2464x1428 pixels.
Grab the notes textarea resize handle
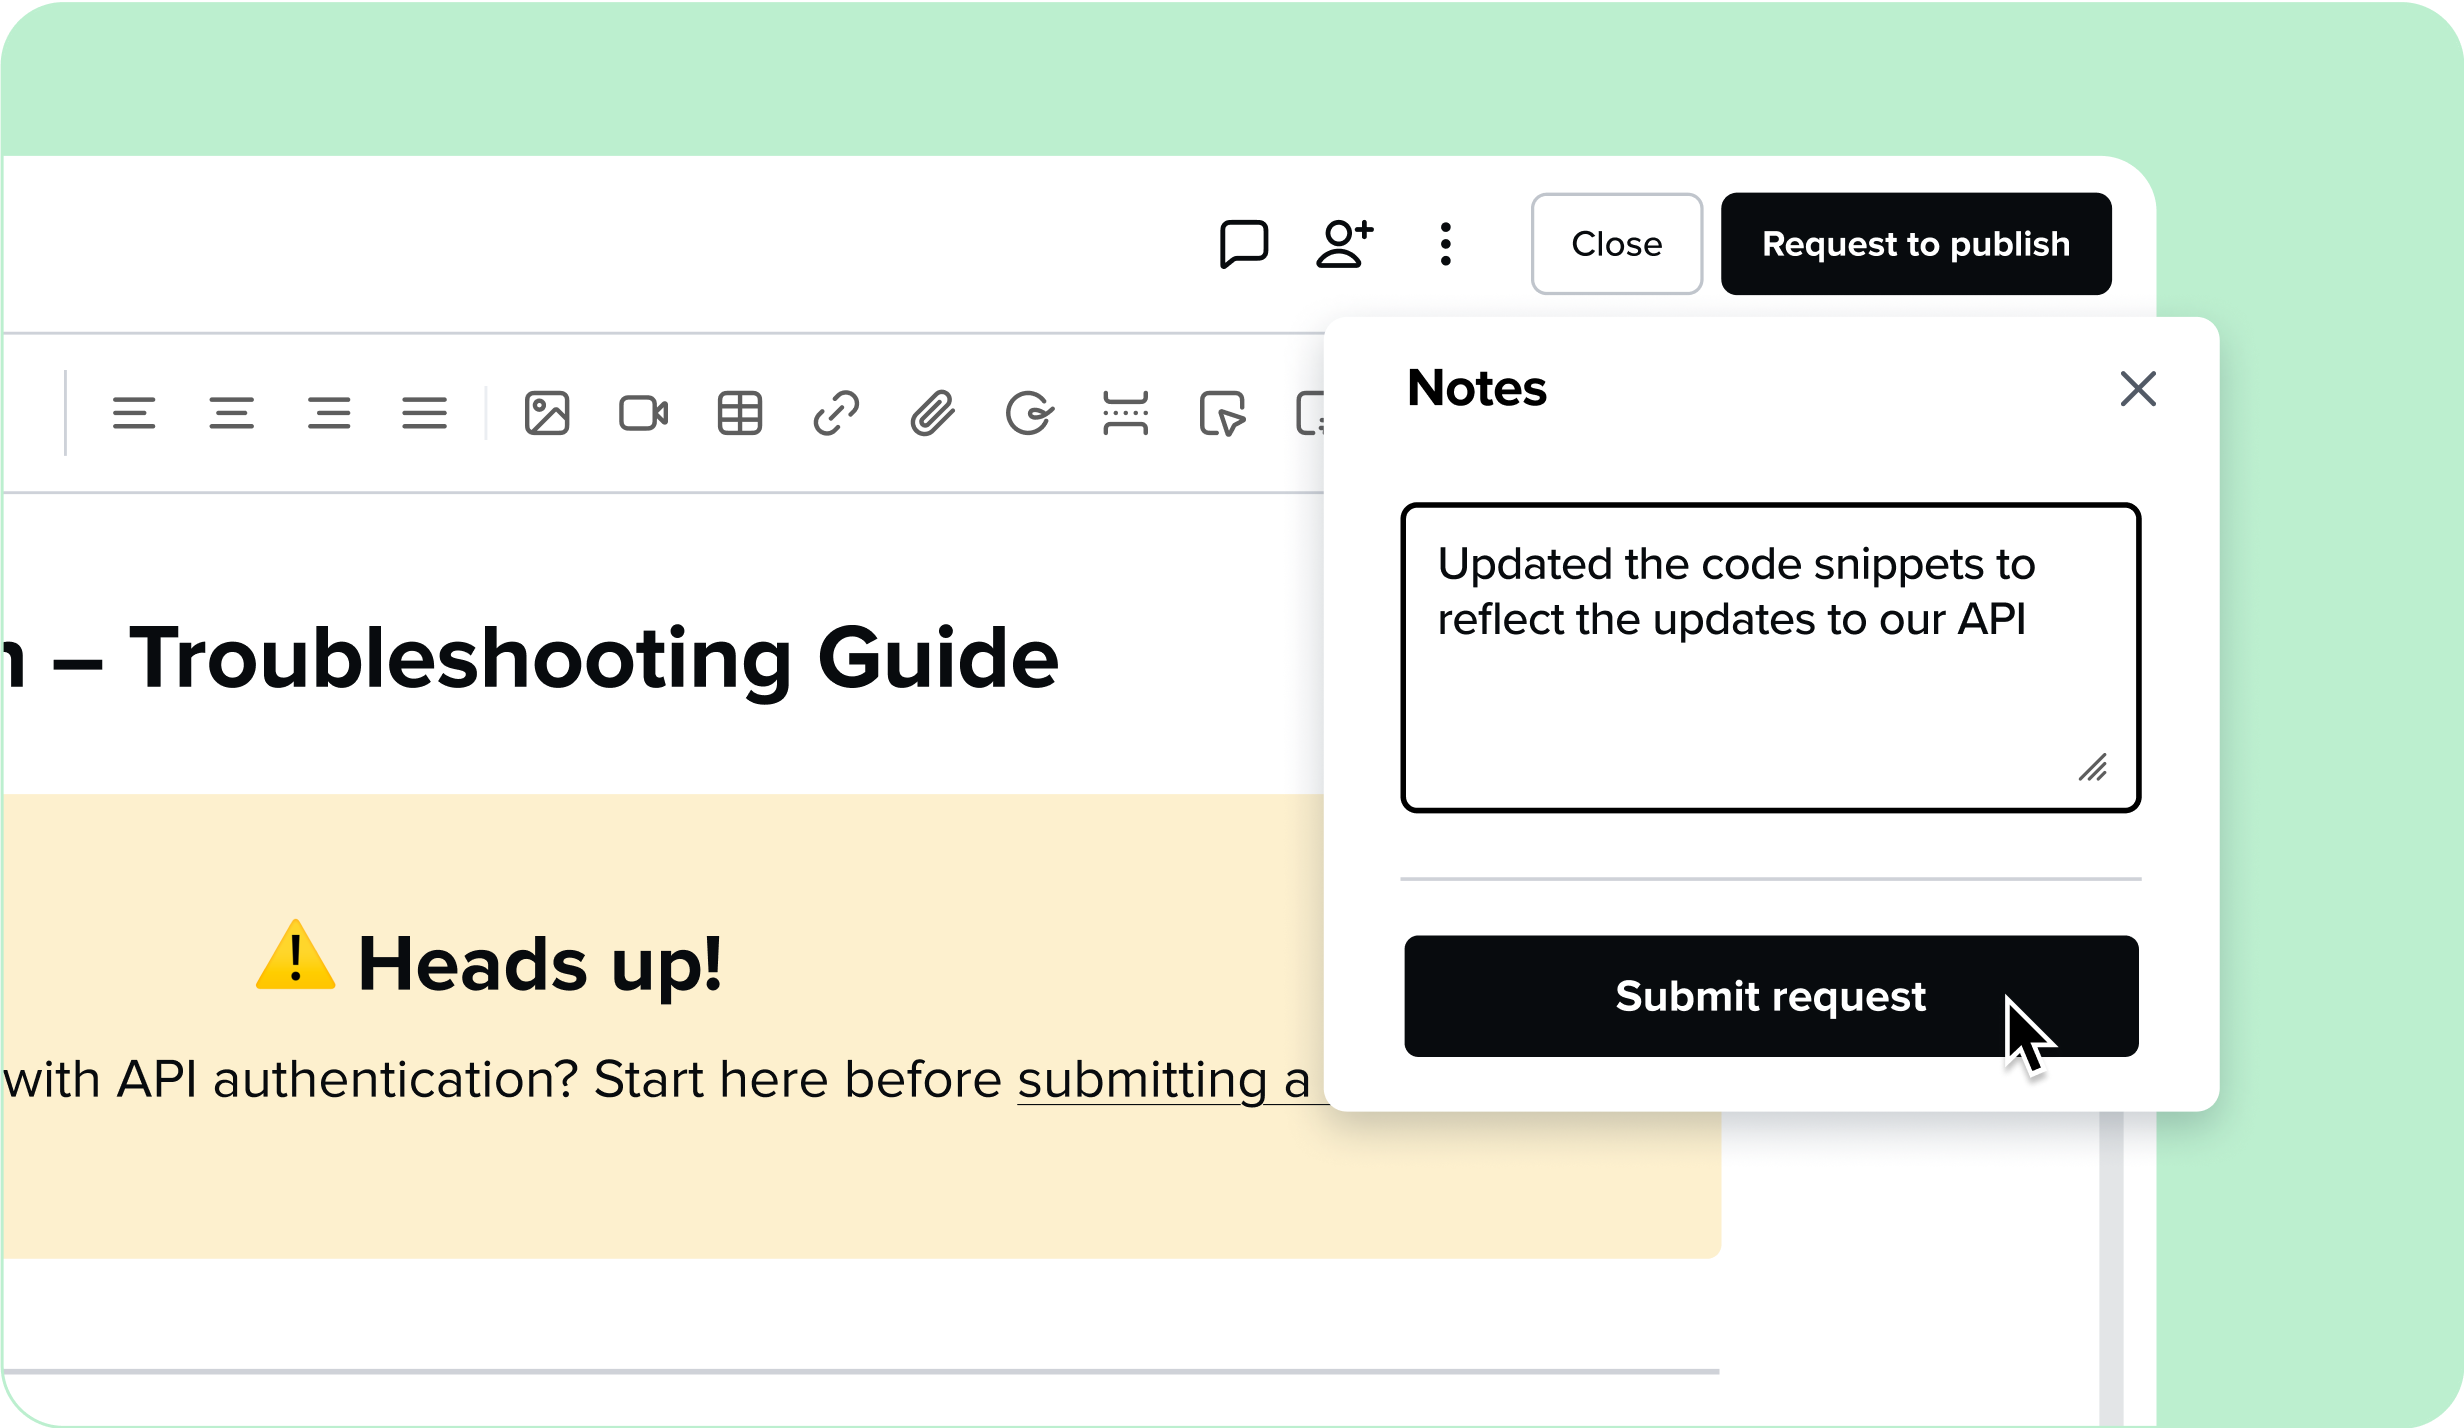pyautogui.click(x=2093, y=768)
